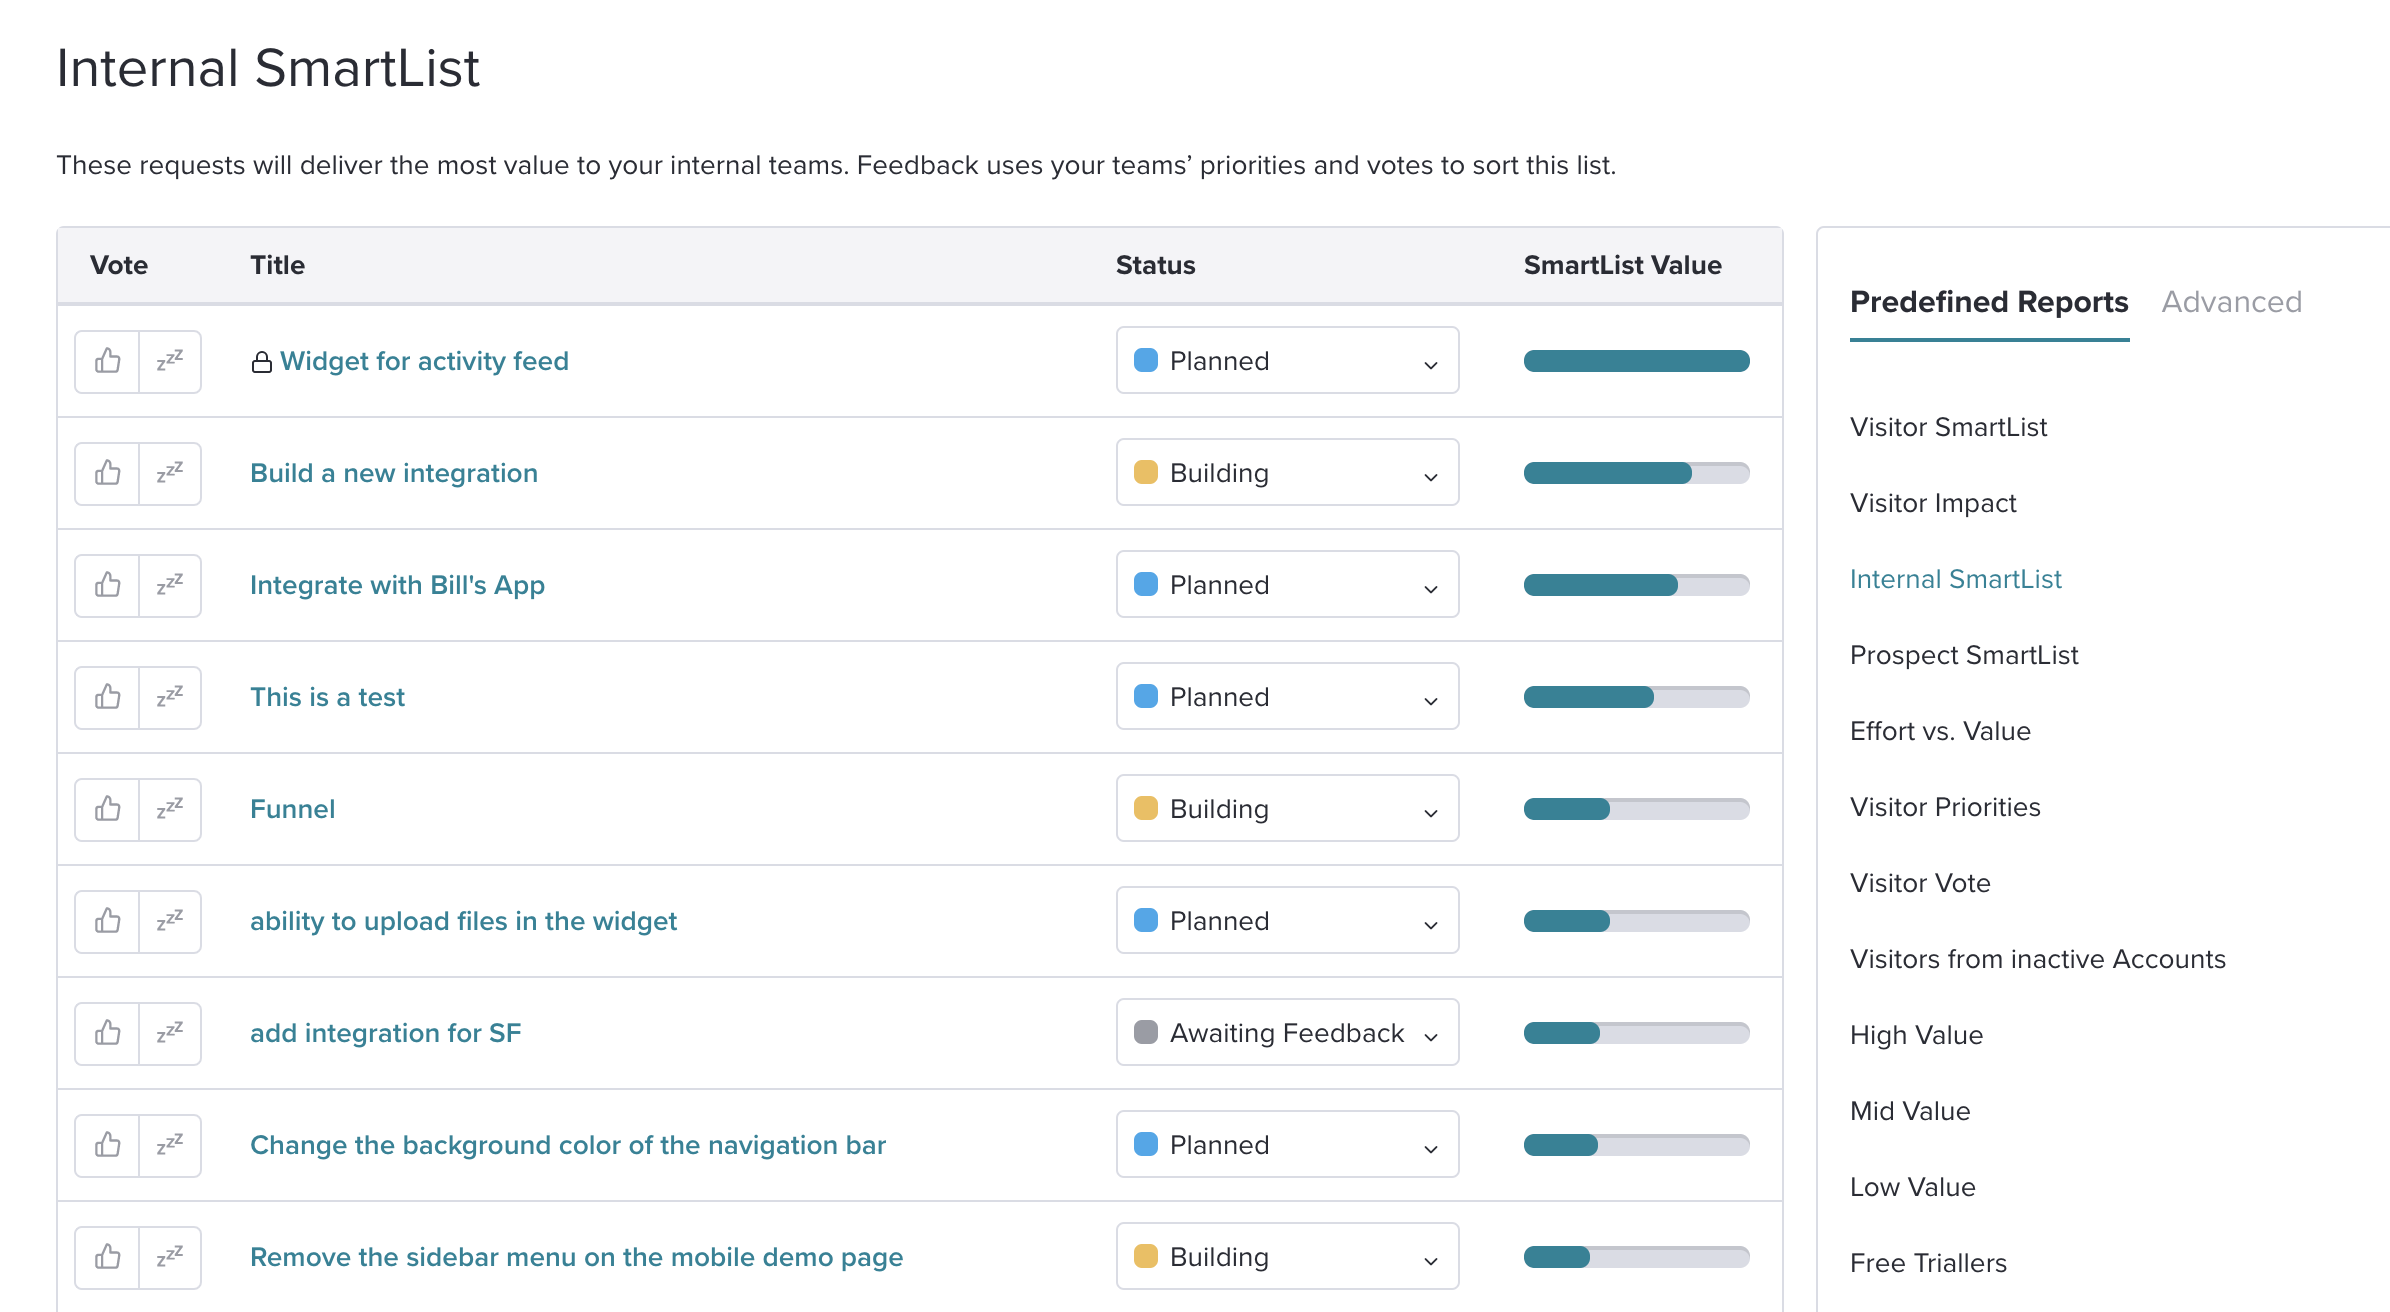Viewport: 2390px width, 1312px height.
Task: Open Visitor Impact report
Action: (x=1933, y=503)
